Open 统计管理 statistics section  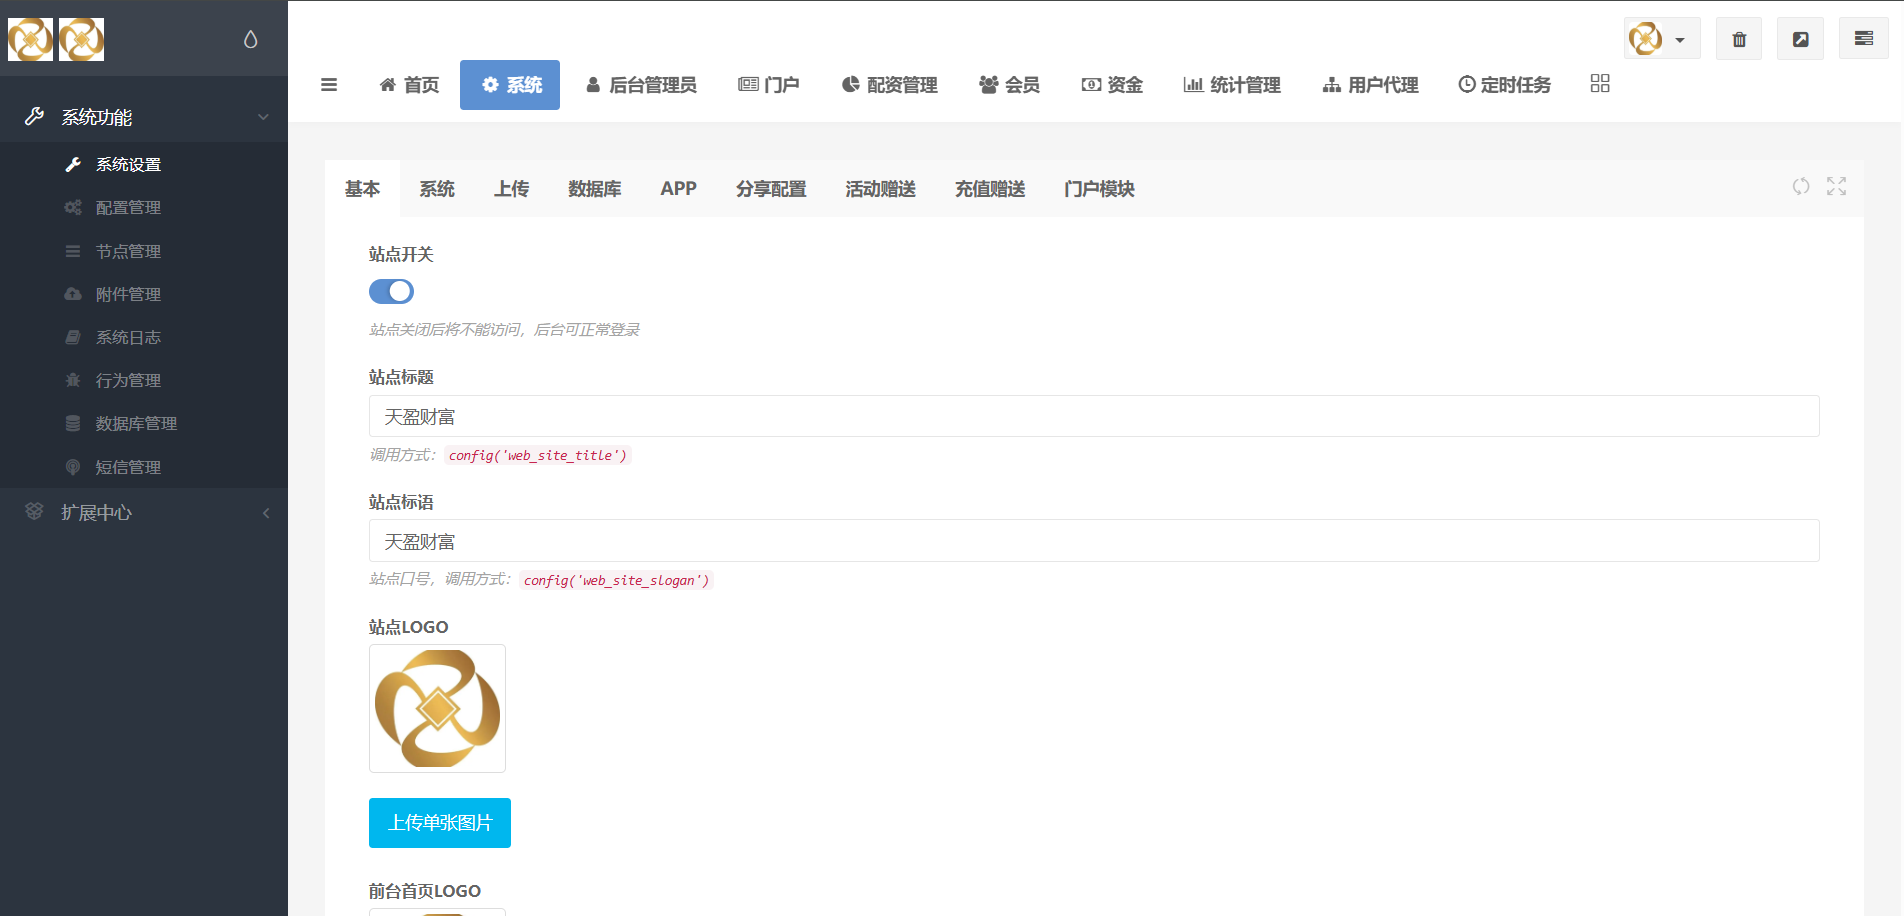click(1232, 85)
